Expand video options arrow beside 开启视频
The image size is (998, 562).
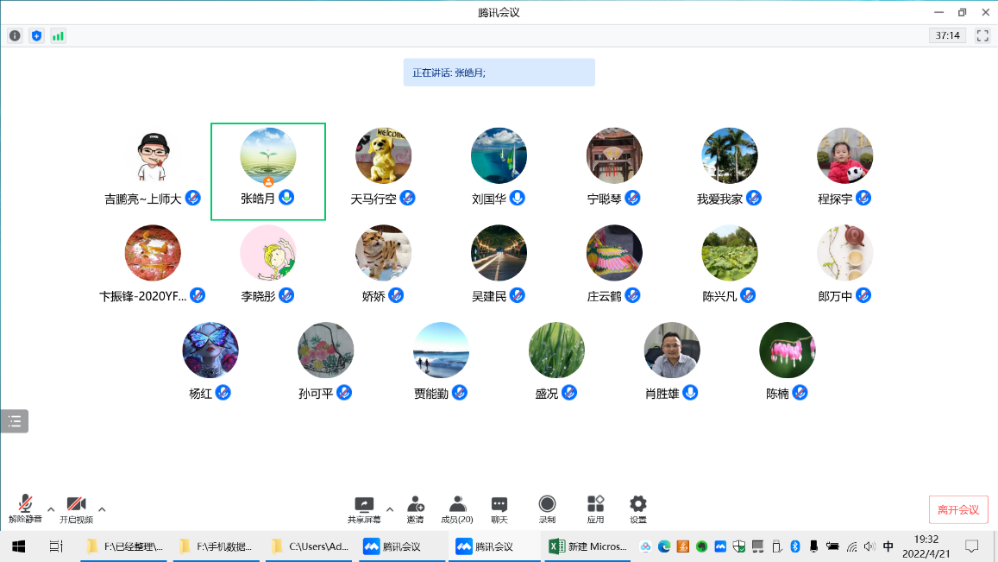click(101, 508)
